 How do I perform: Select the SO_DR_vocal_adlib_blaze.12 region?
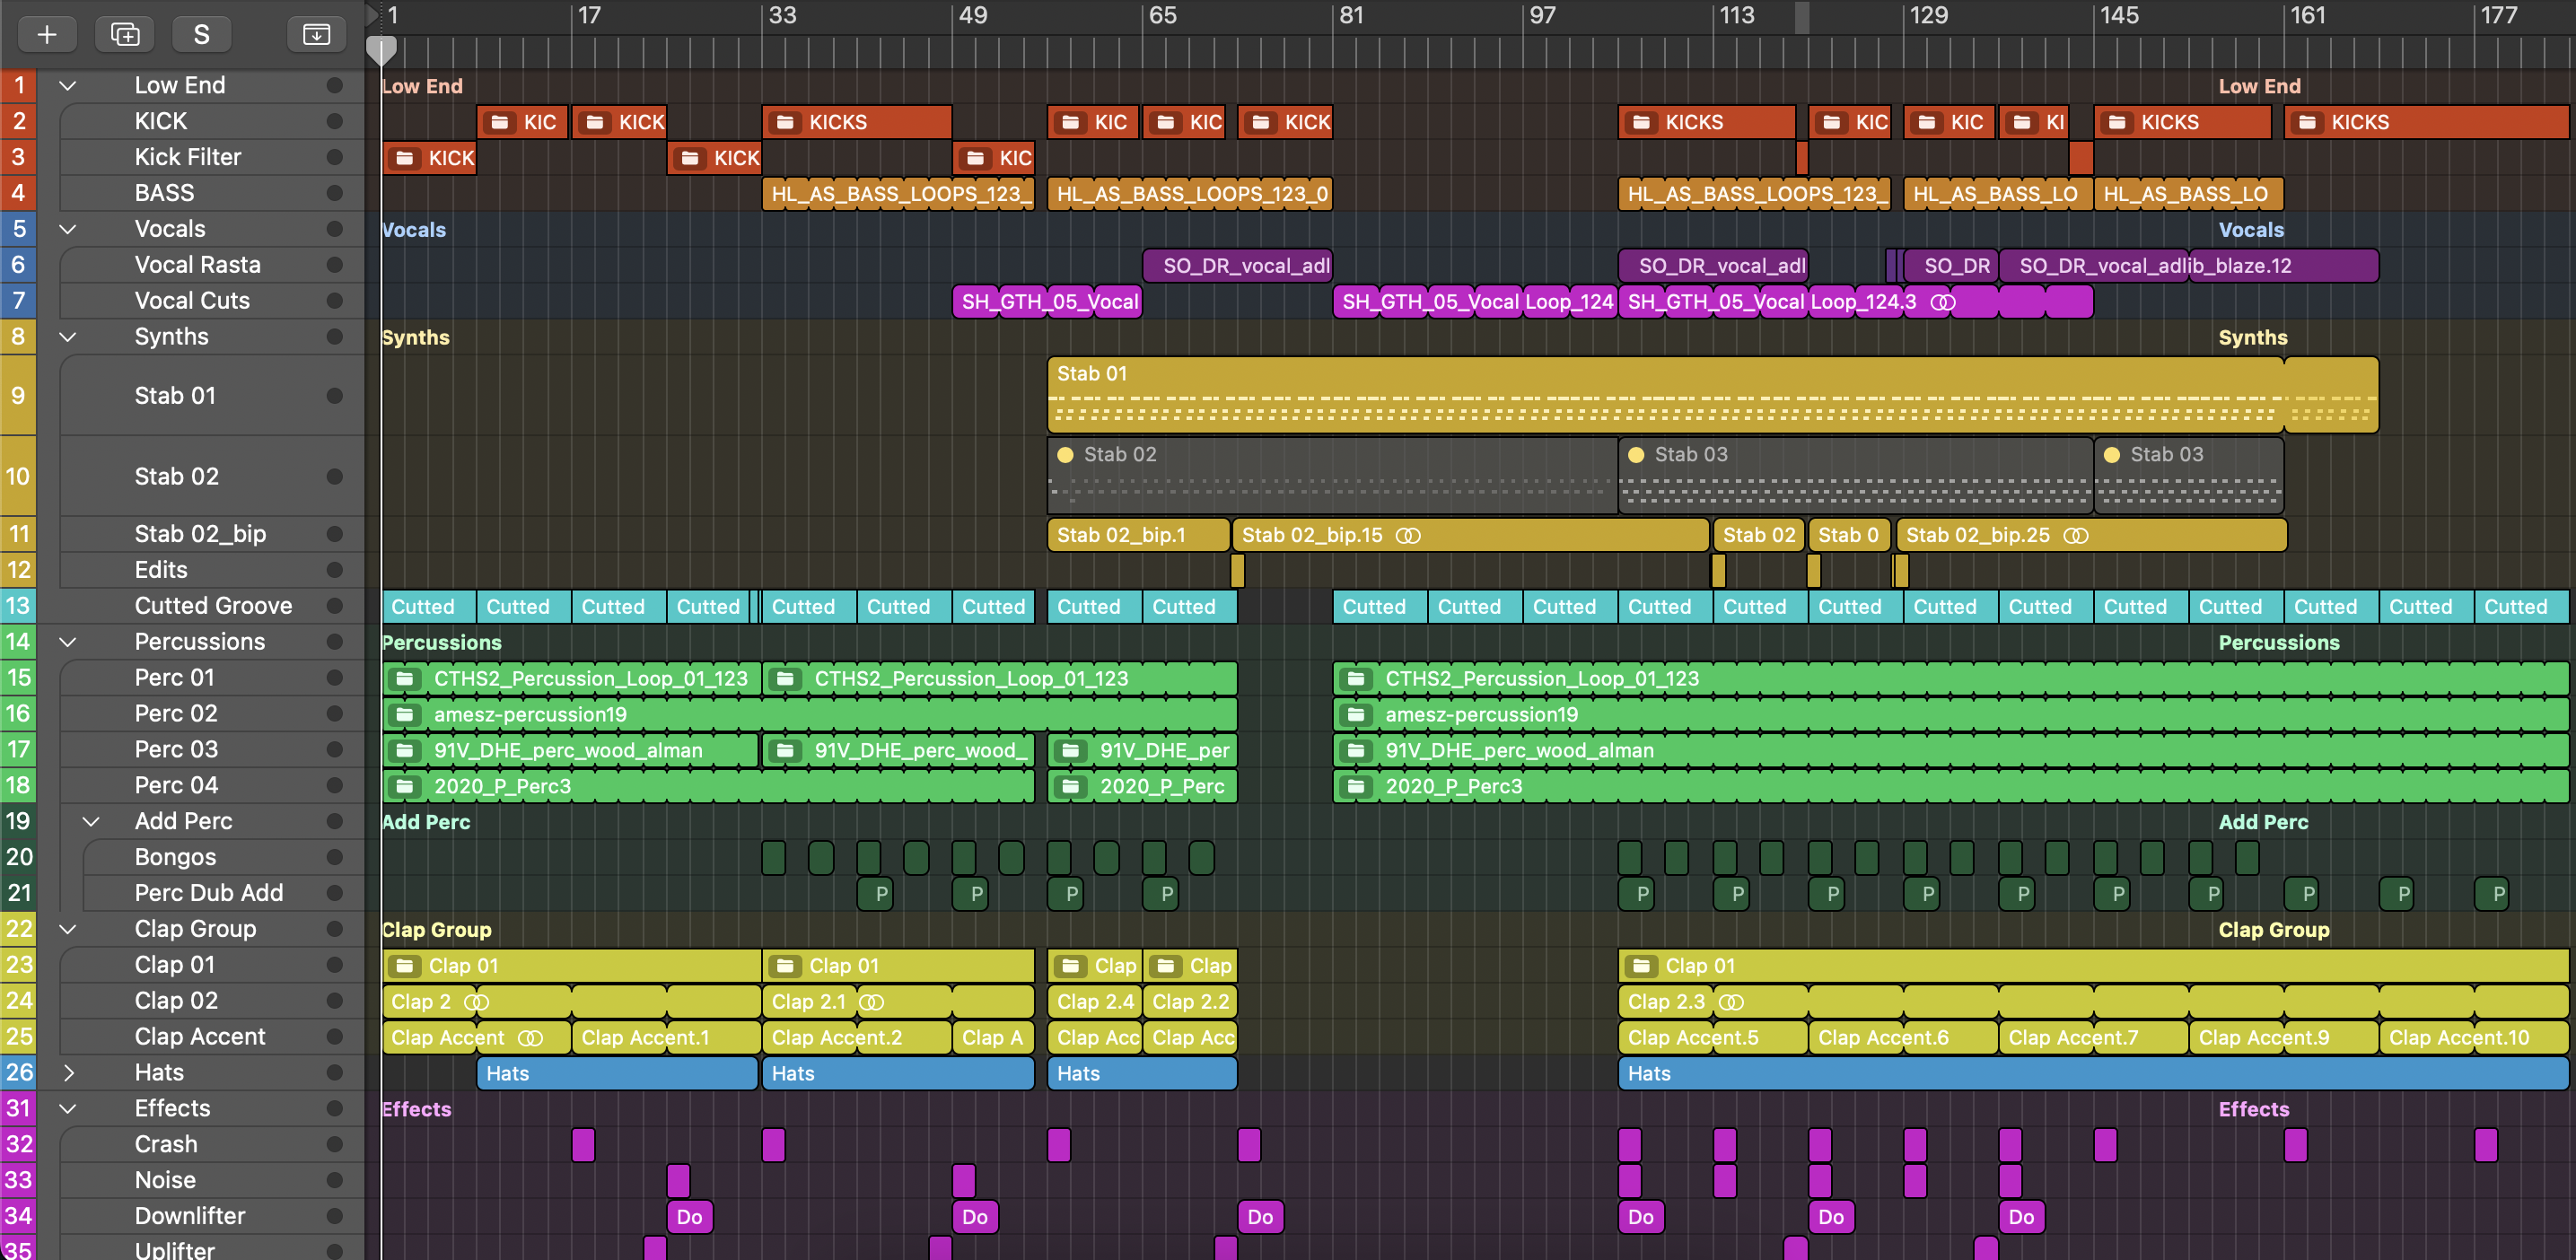2189,266
